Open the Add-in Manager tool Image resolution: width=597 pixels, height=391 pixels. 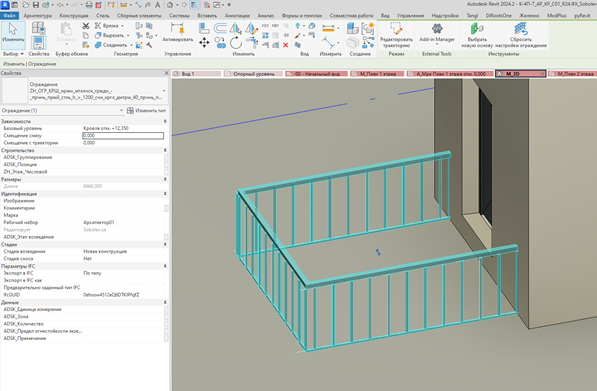pyautogui.click(x=437, y=33)
